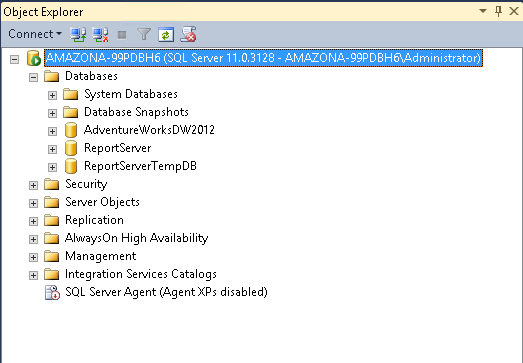Select SQL Server Agent (Agent XPs disabled)
The height and width of the screenshot is (363, 523).
coord(166,292)
